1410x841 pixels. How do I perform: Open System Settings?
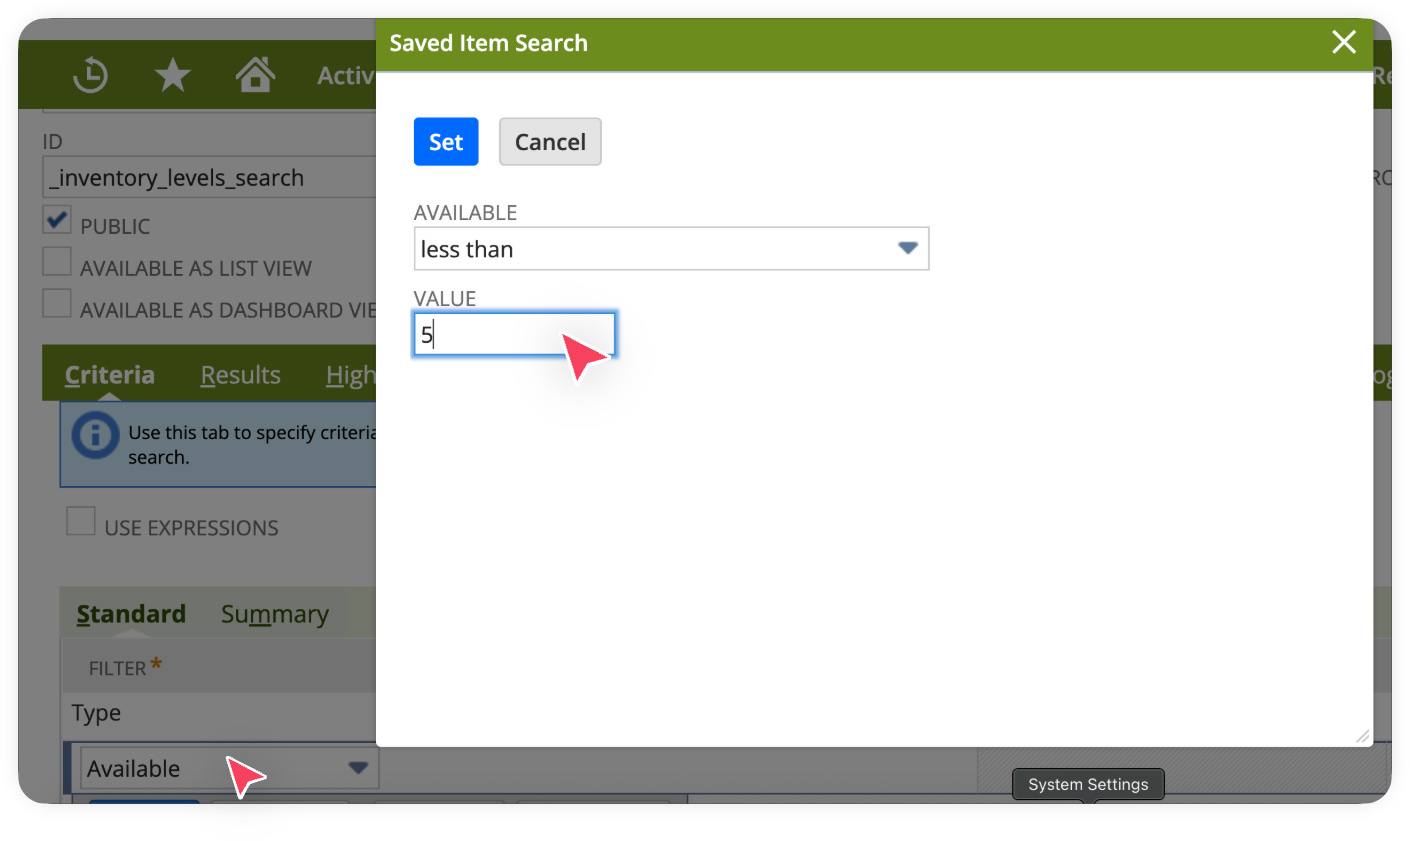(x=1088, y=784)
